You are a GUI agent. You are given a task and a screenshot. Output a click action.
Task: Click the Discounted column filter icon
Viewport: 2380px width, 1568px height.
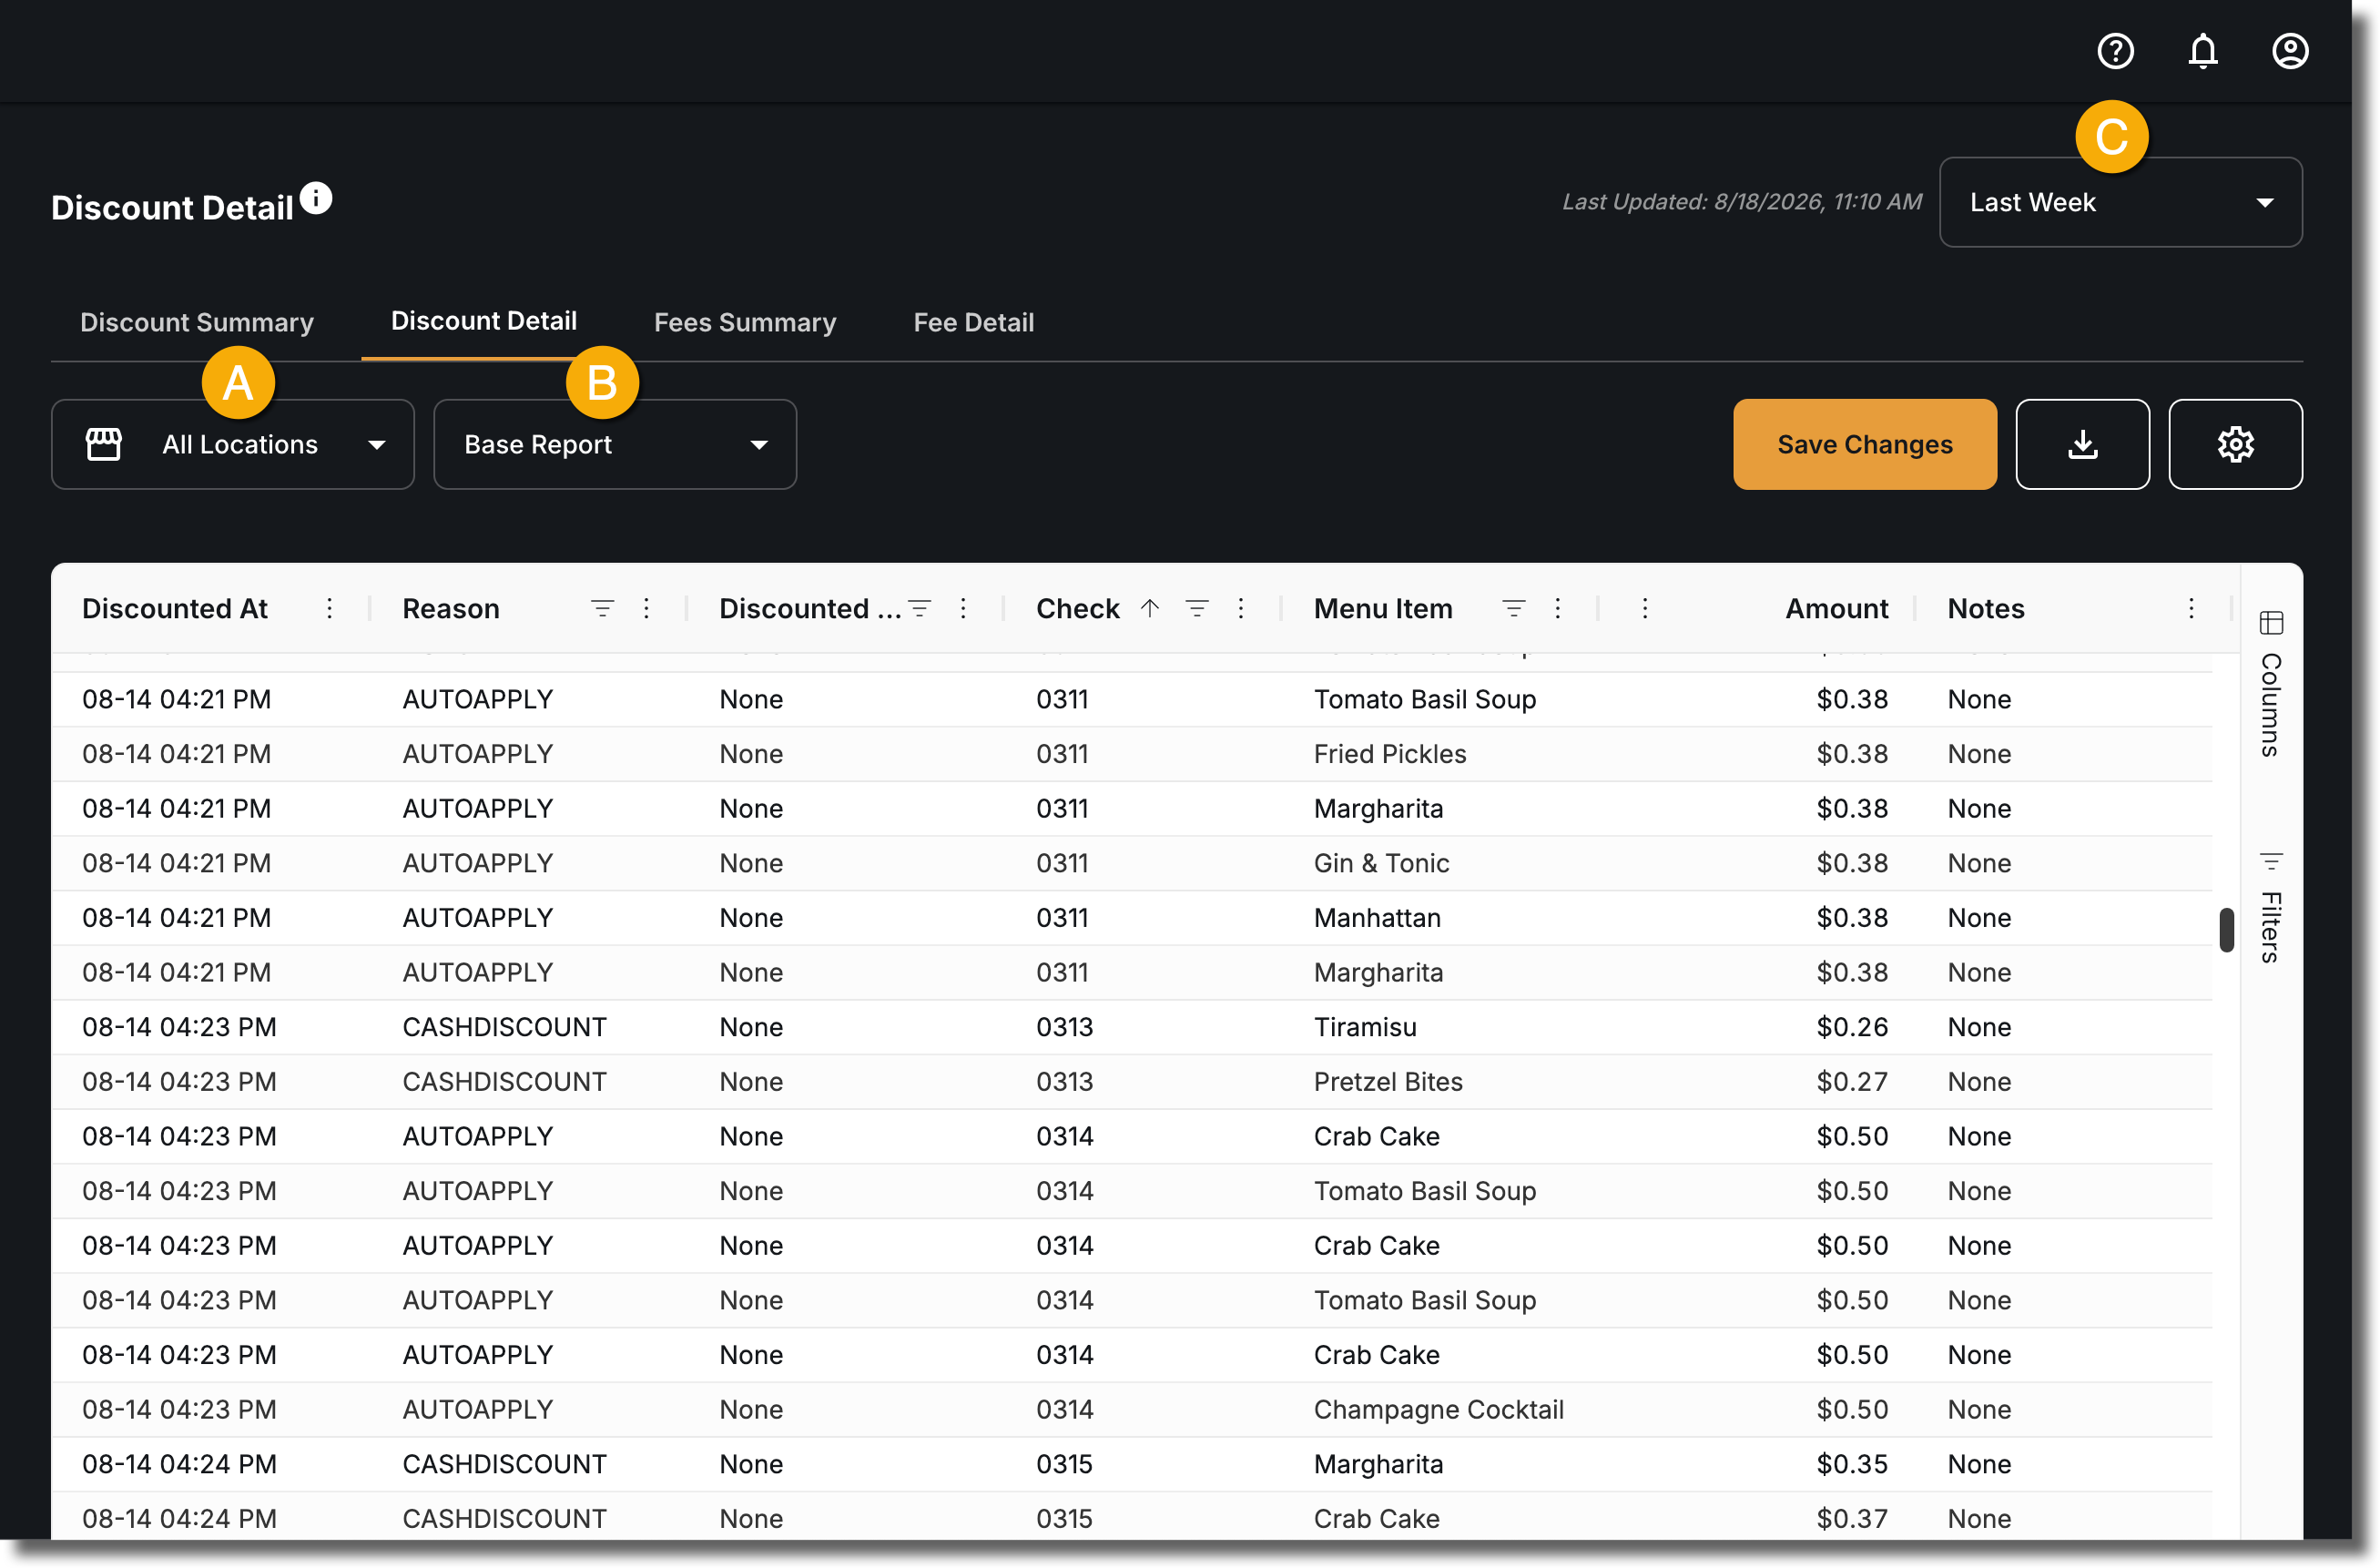pyautogui.click(x=919, y=608)
